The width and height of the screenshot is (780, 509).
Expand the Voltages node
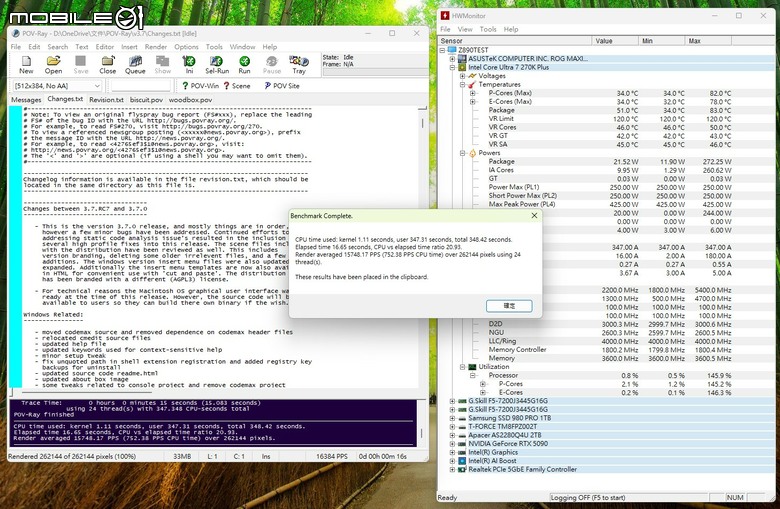click(x=462, y=76)
